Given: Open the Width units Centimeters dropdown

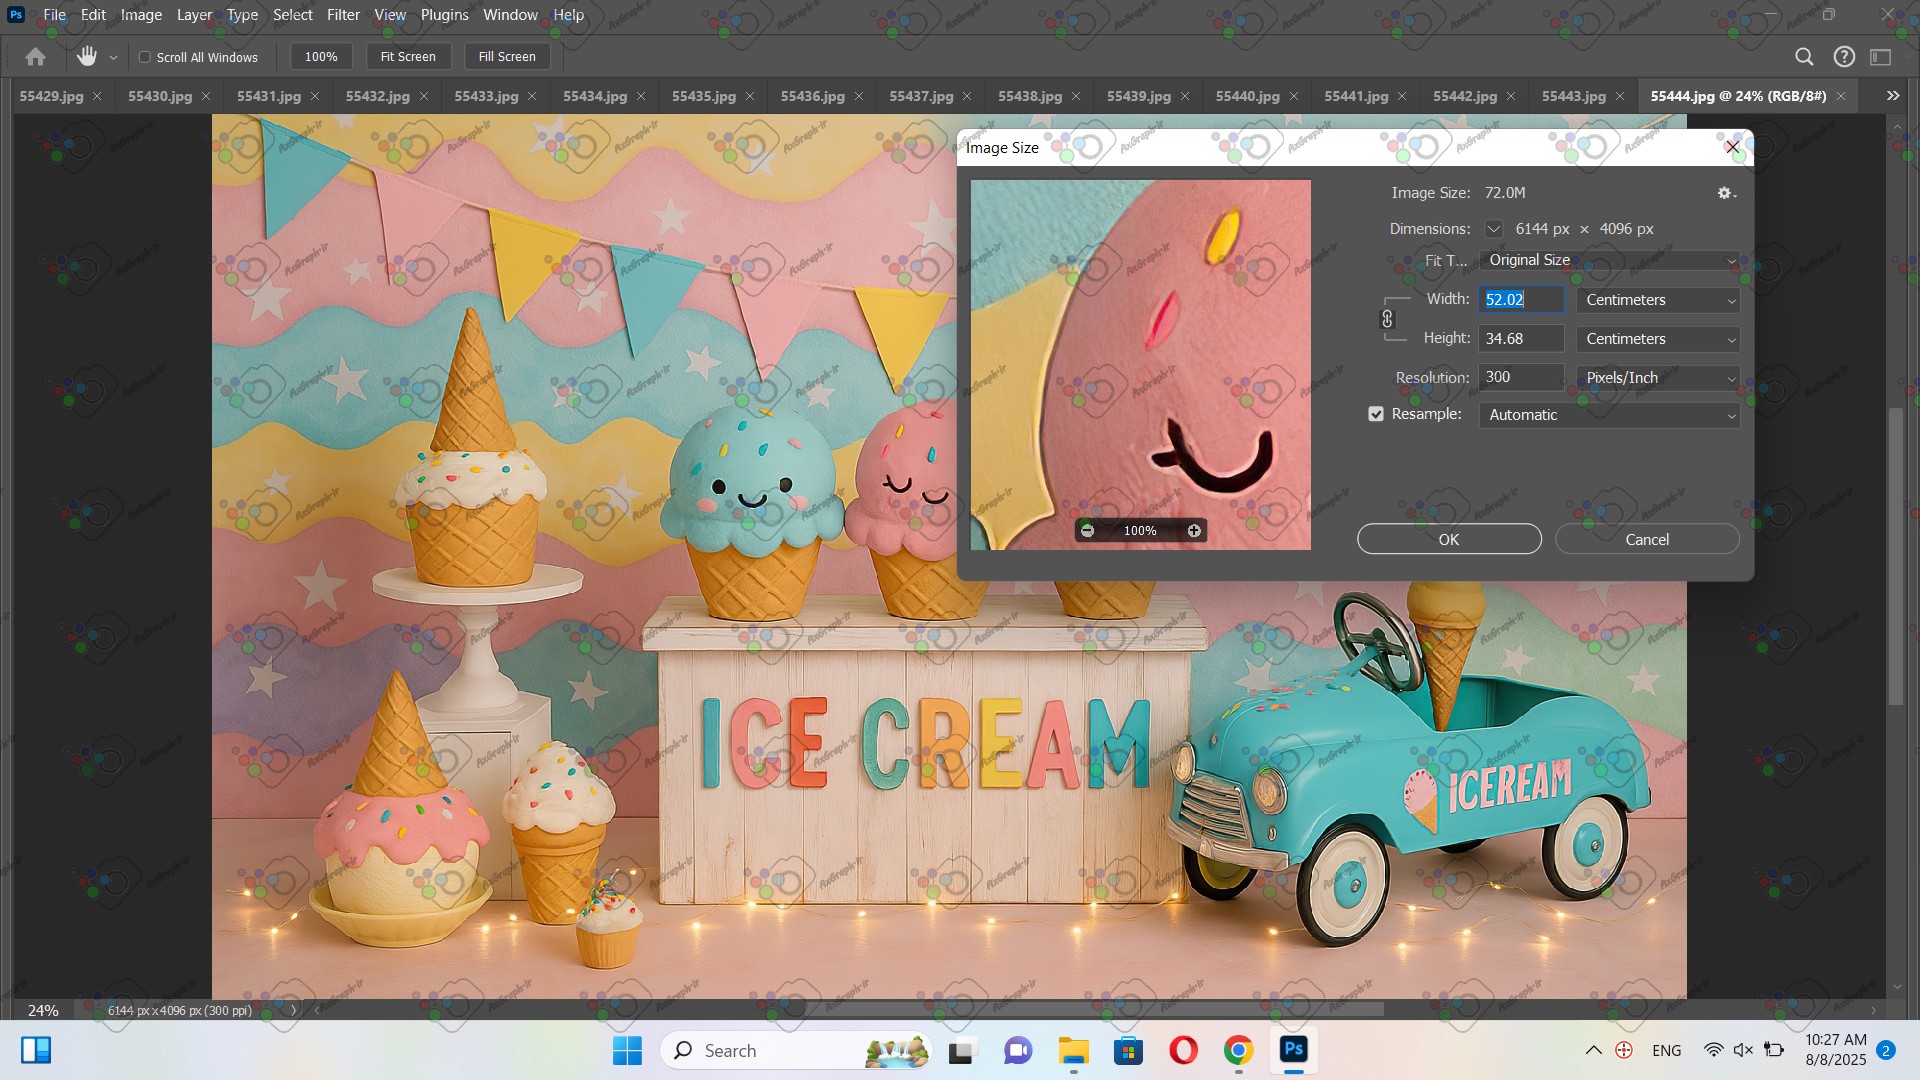Looking at the screenshot, I should pos(1658,300).
